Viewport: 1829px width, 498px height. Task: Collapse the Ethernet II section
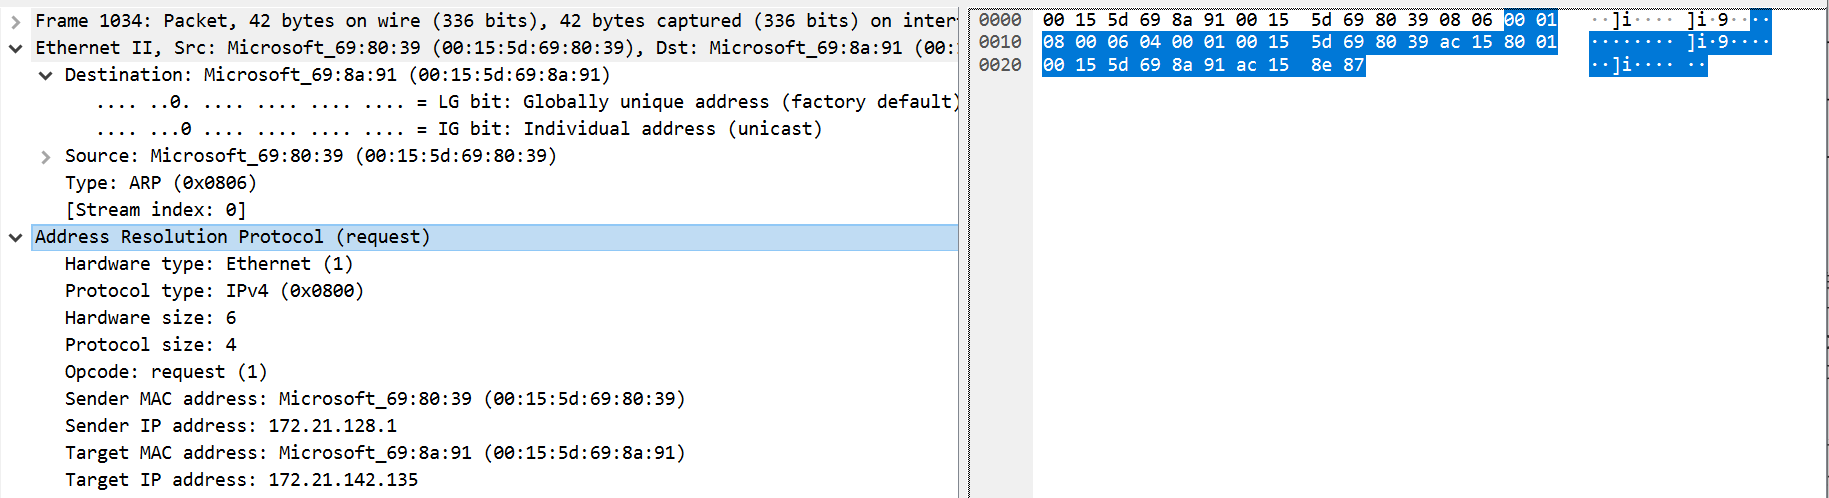point(15,48)
